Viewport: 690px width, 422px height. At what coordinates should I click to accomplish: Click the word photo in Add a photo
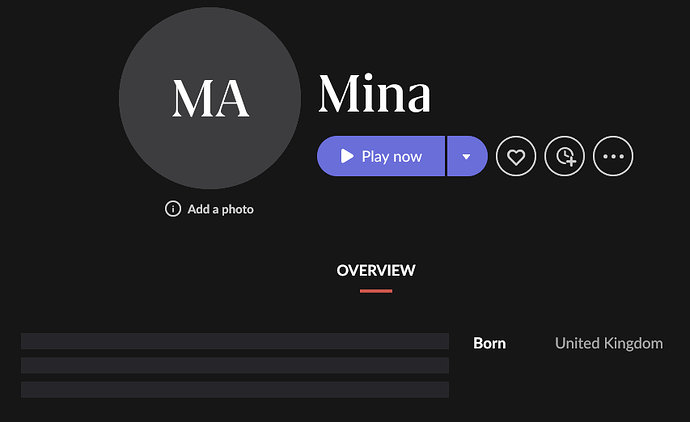coord(238,209)
